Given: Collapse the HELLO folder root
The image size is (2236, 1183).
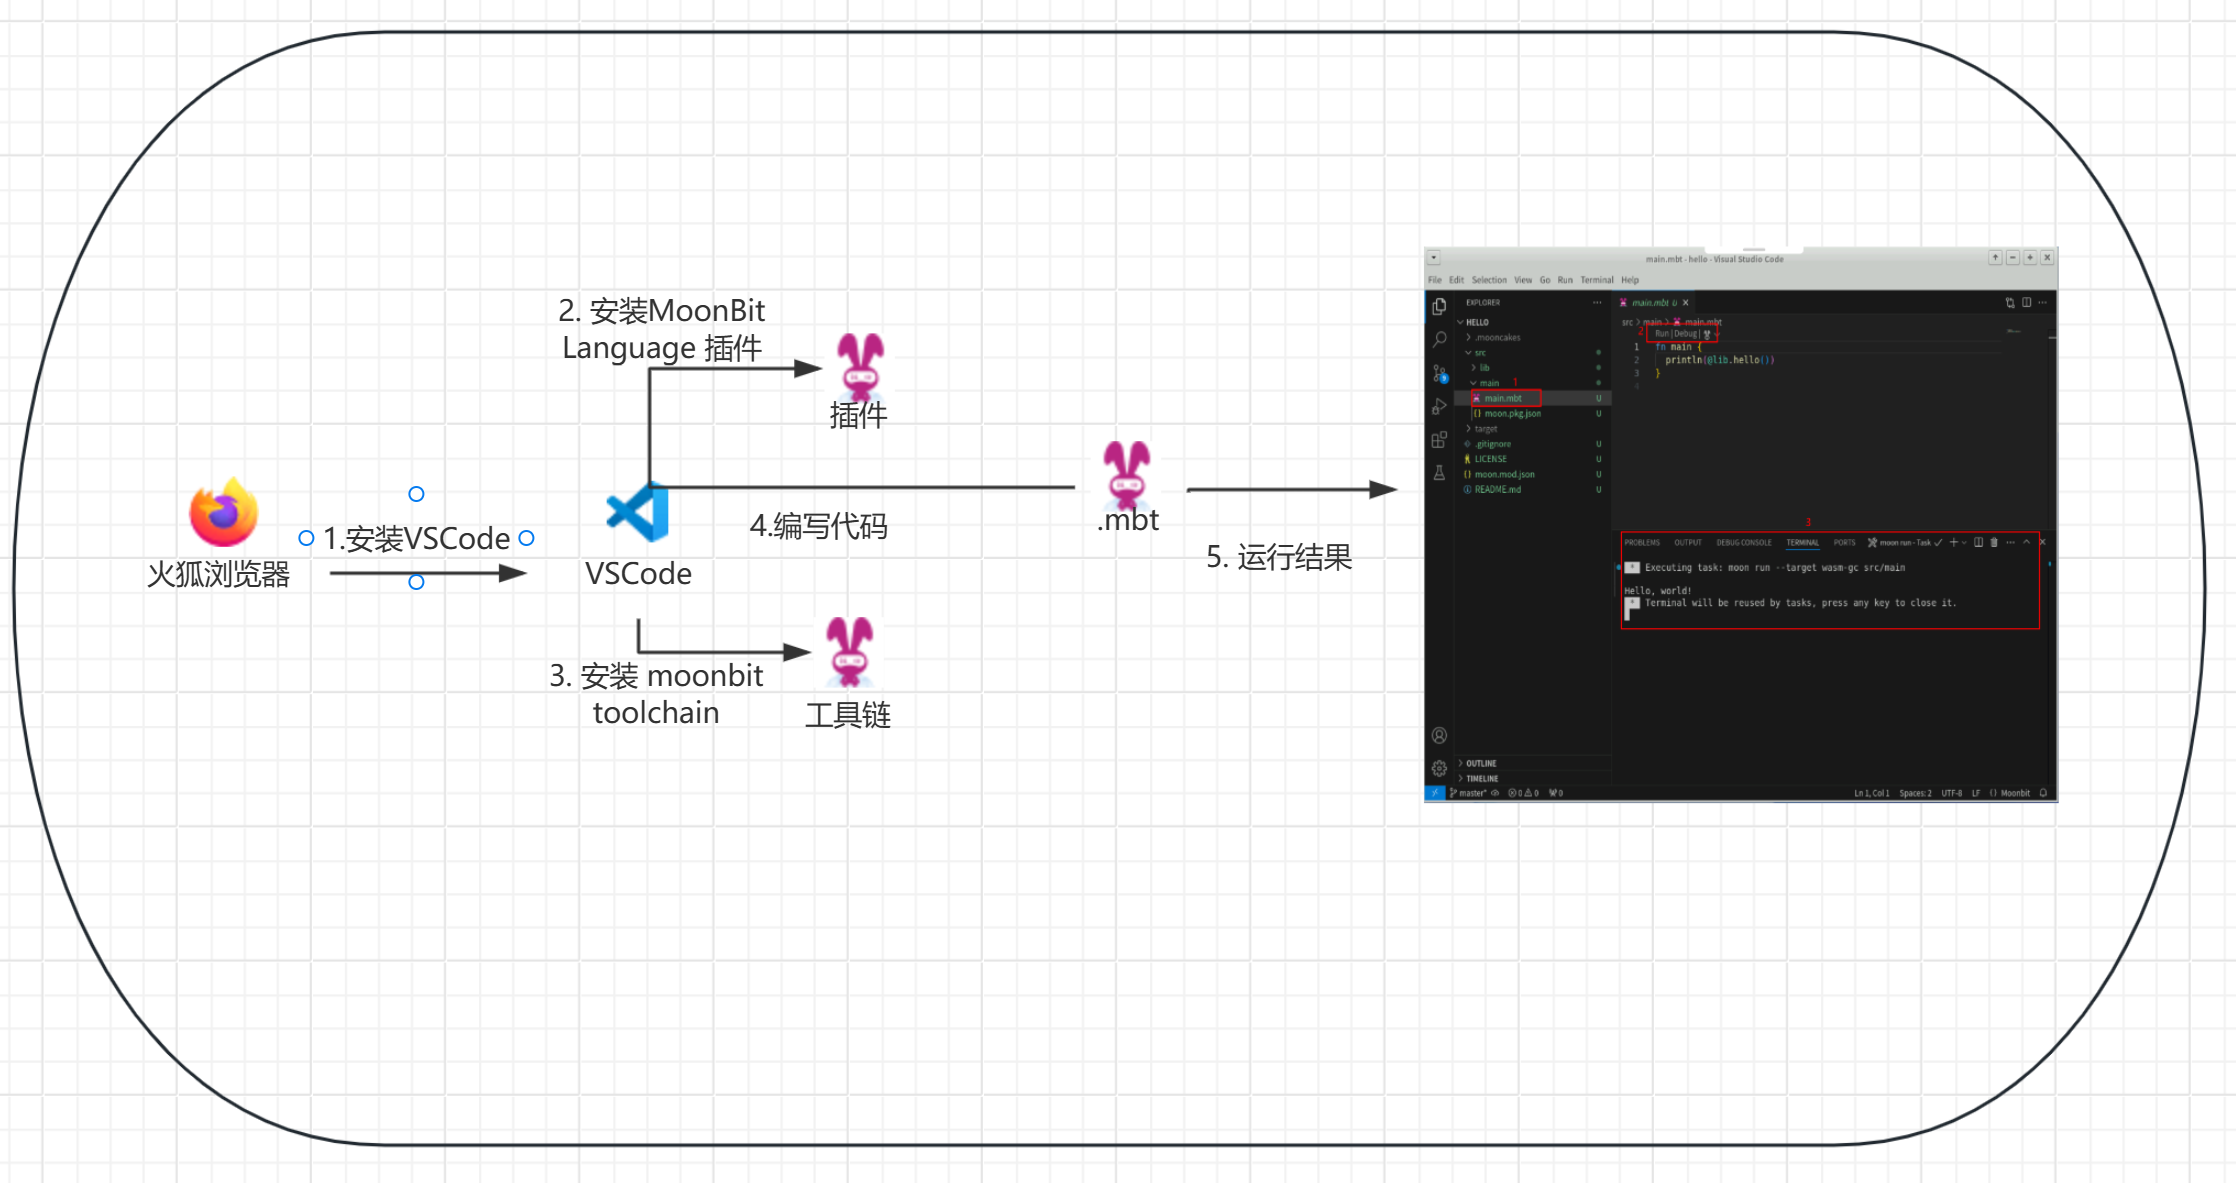Looking at the screenshot, I should click(x=1476, y=322).
